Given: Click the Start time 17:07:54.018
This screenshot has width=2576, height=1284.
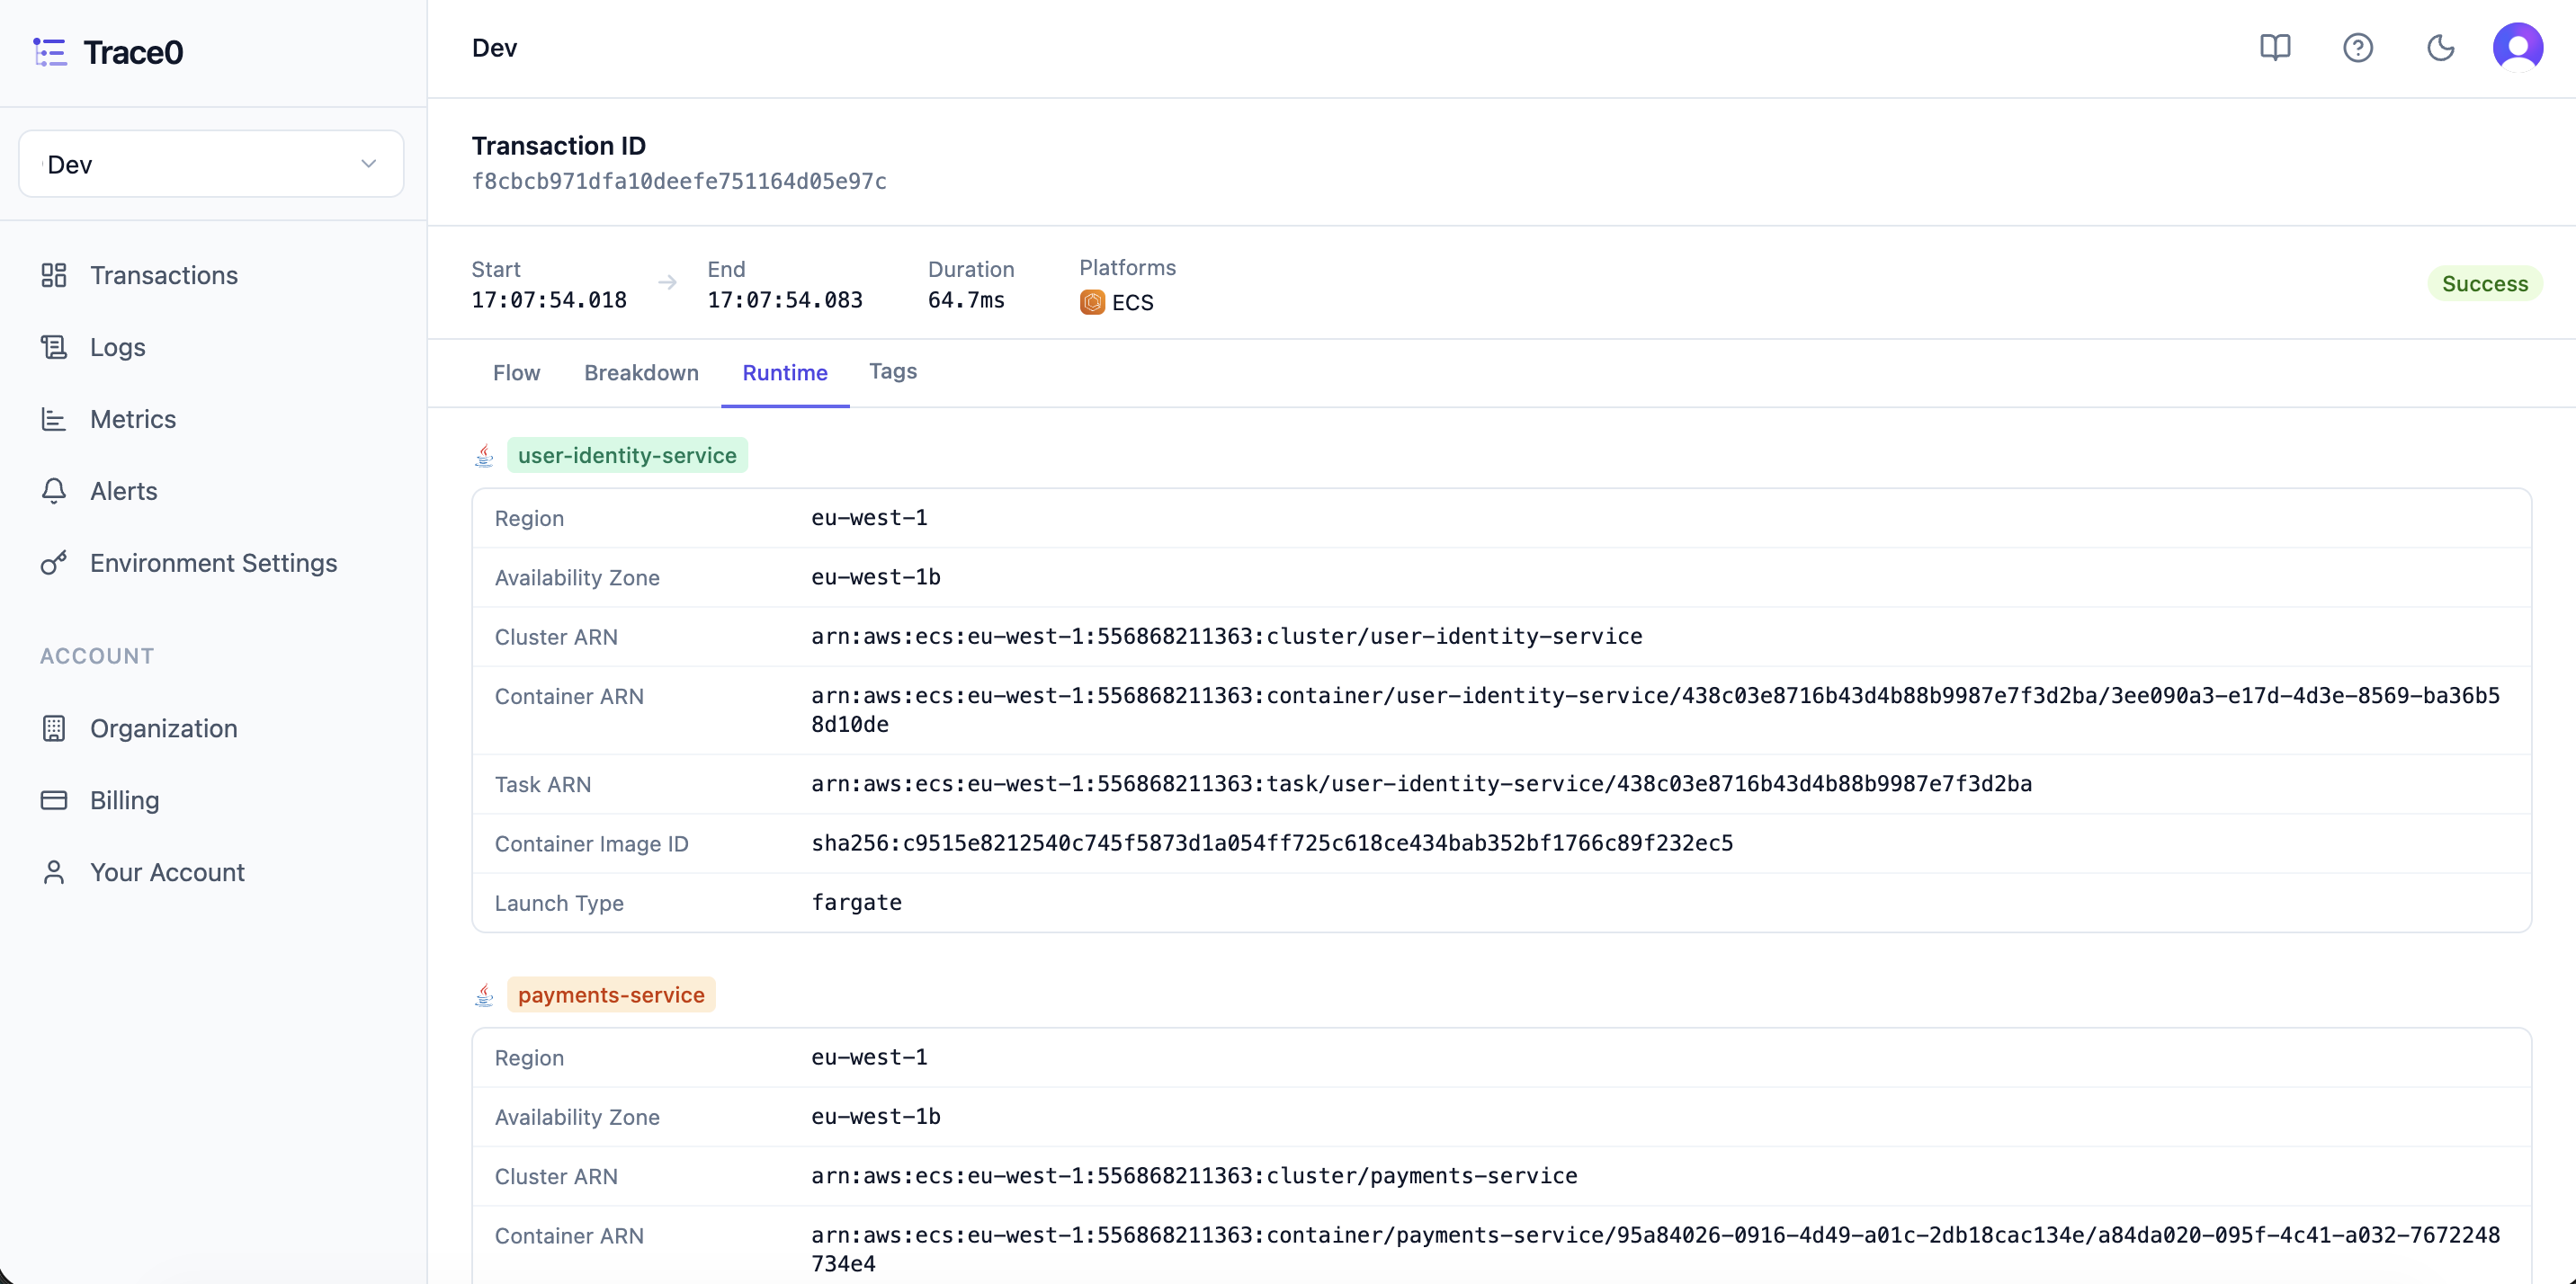Looking at the screenshot, I should [549, 300].
